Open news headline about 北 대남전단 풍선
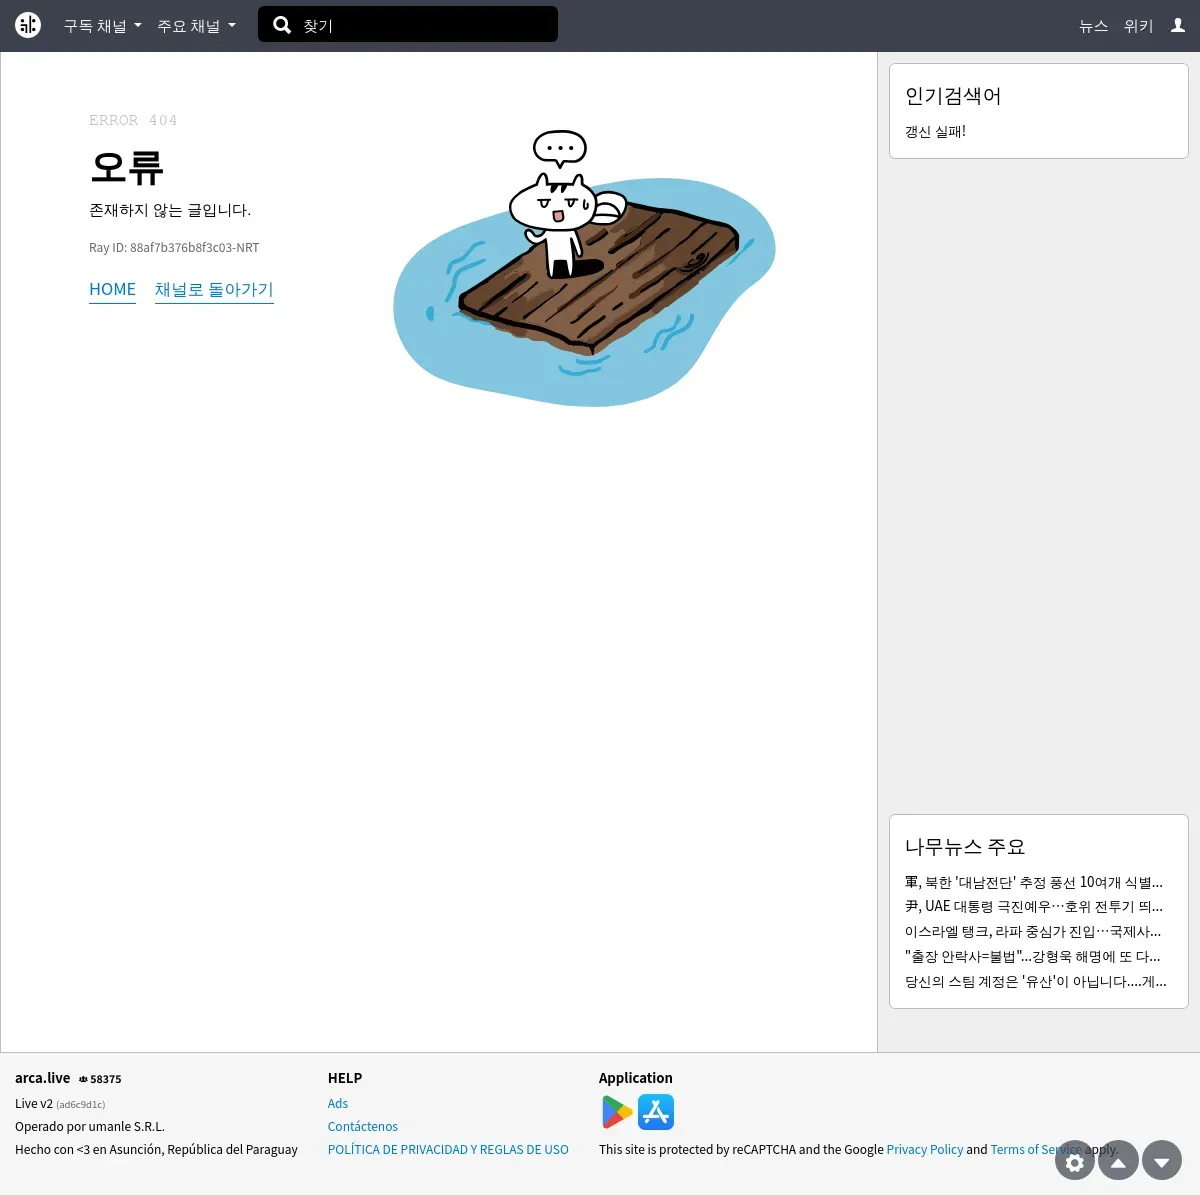The height and width of the screenshot is (1195, 1200). click(x=1034, y=882)
